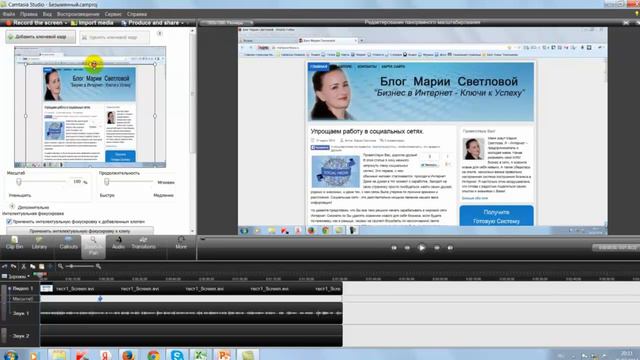The width and height of the screenshot is (640, 360).
Task: Click the Windows Start button
Action: pyautogui.click(x=10, y=356)
